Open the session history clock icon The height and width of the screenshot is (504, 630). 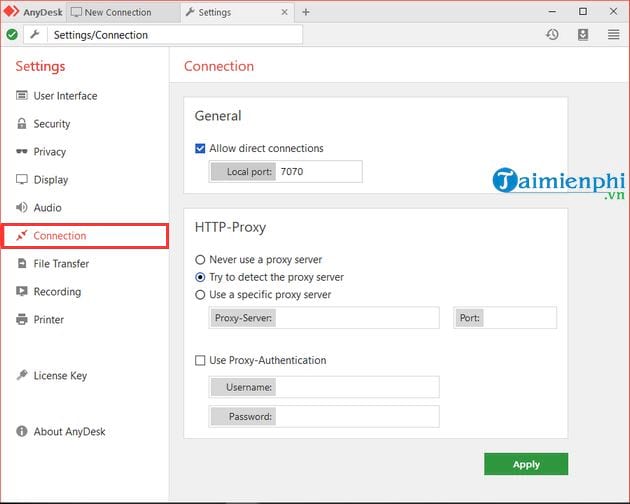(x=552, y=35)
